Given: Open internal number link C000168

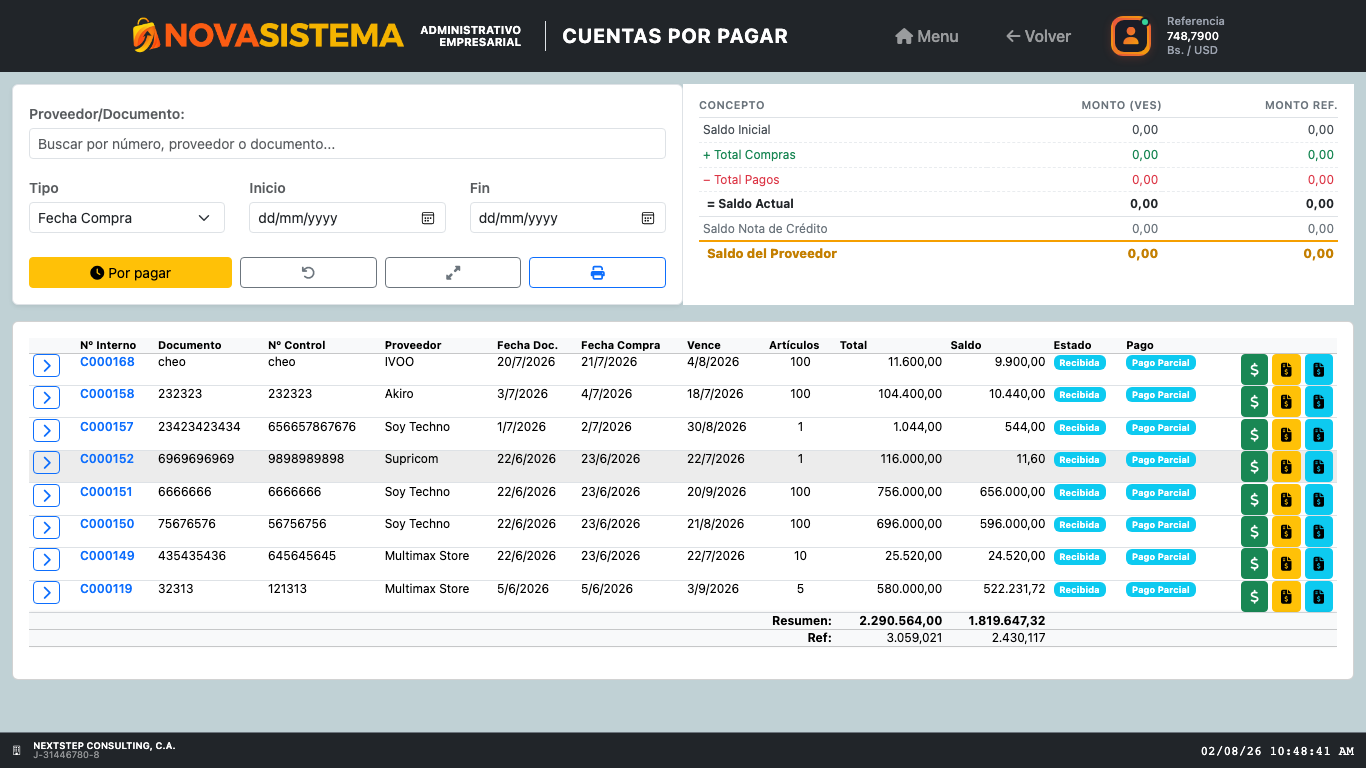Looking at the screenshot, I should [x=107, y=362].
